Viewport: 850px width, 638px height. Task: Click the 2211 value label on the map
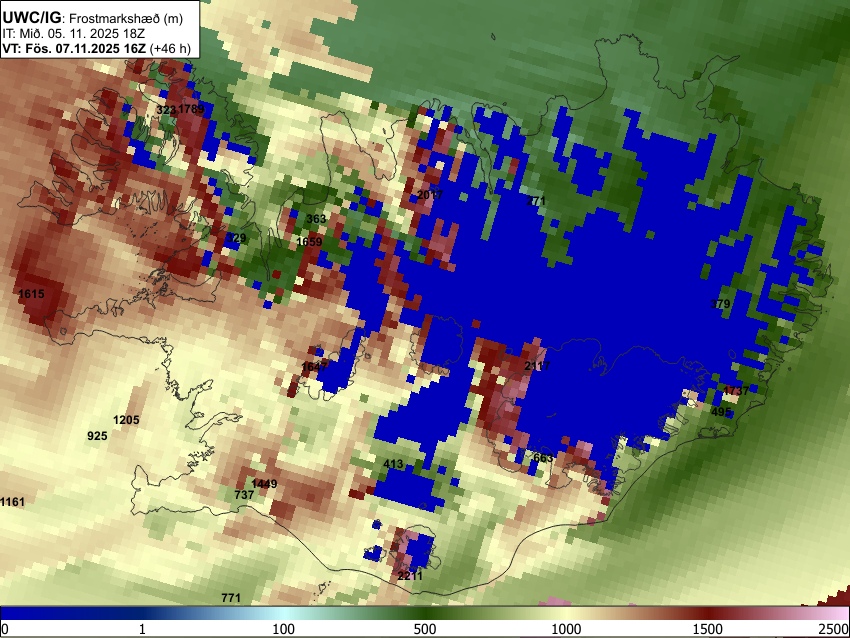(x=410, y=576)
